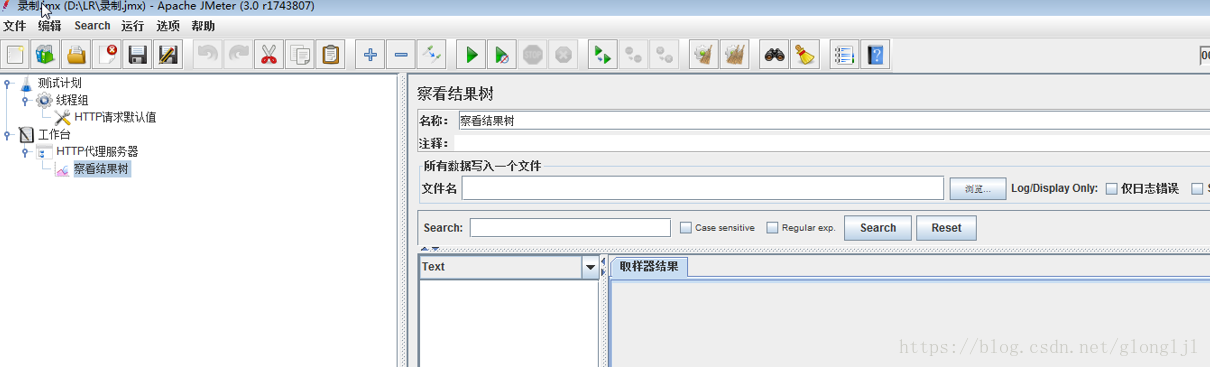
Task: Open the 文件 menu
Action: [15, 26]
